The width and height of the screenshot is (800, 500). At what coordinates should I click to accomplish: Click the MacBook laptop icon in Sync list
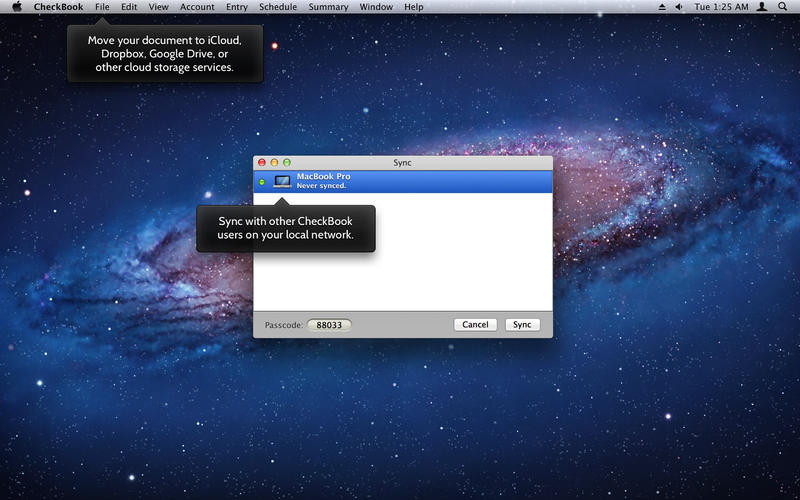coord(282,182)
